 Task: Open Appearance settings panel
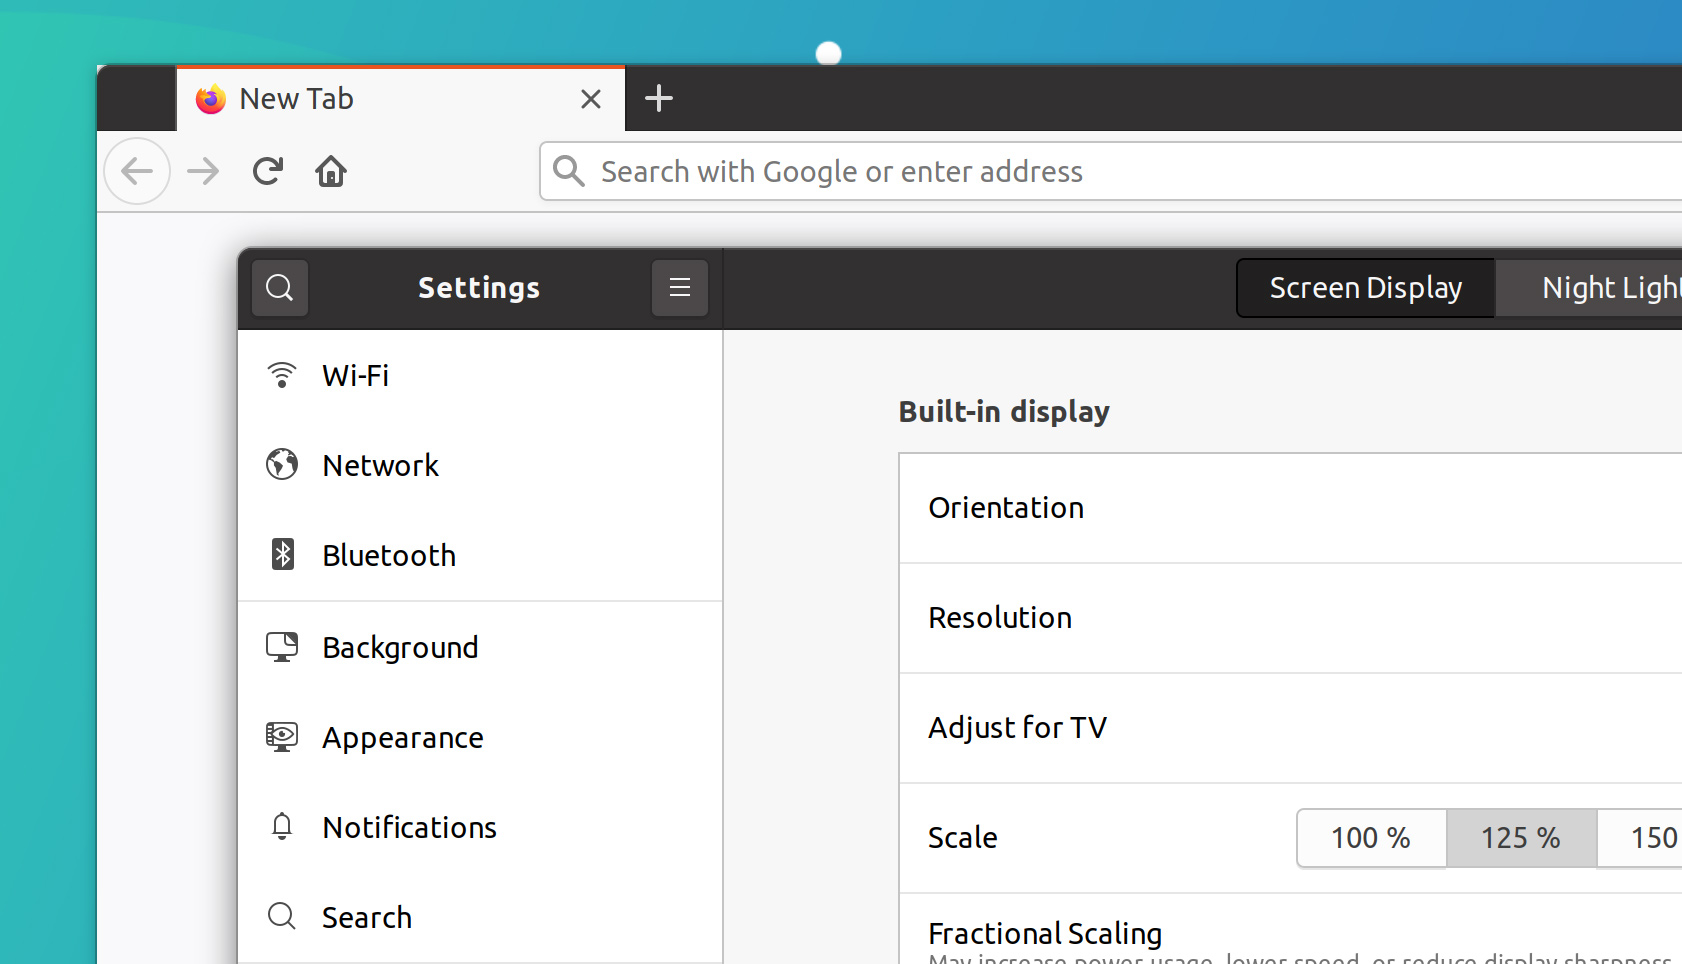[480, 738]
